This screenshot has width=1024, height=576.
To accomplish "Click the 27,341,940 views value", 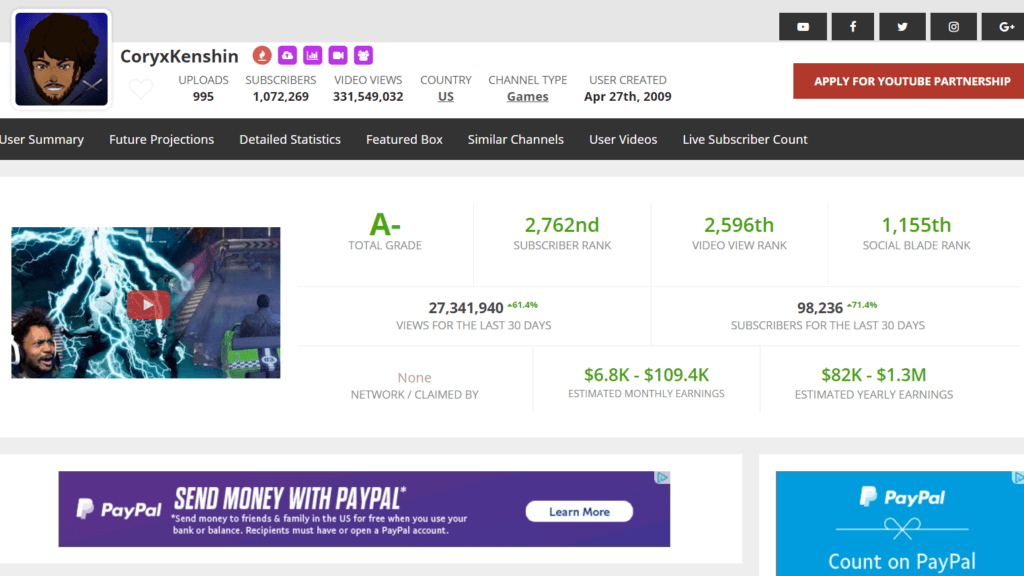I will pos(466,308).
